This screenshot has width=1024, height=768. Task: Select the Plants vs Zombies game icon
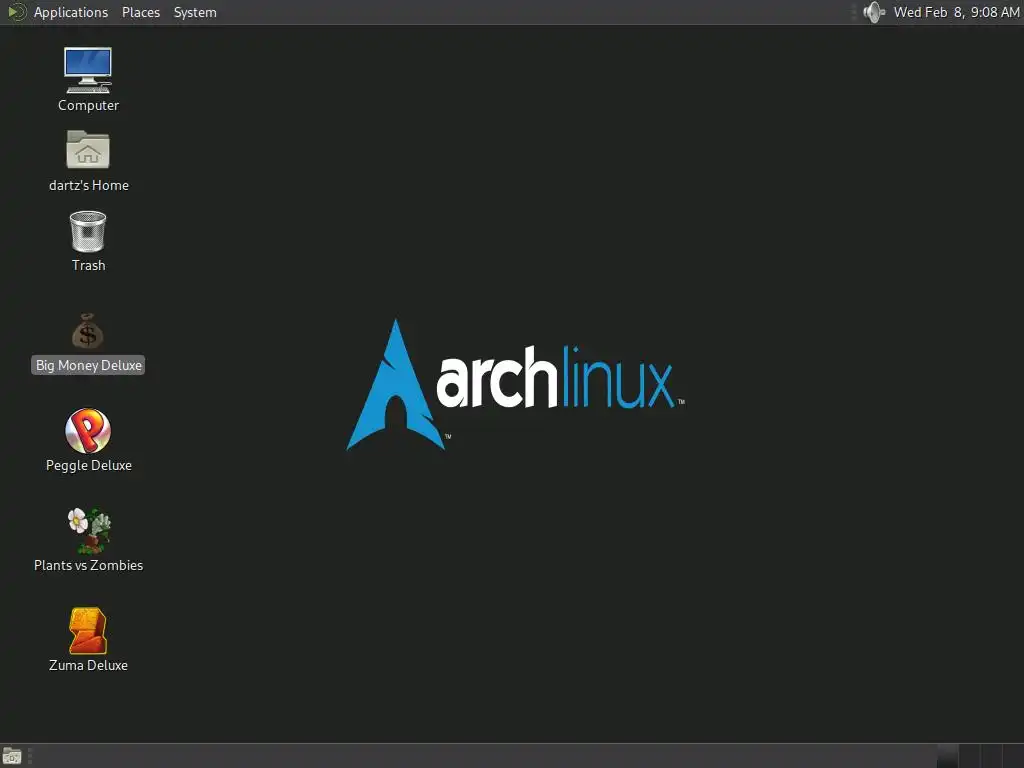point(89,530)
